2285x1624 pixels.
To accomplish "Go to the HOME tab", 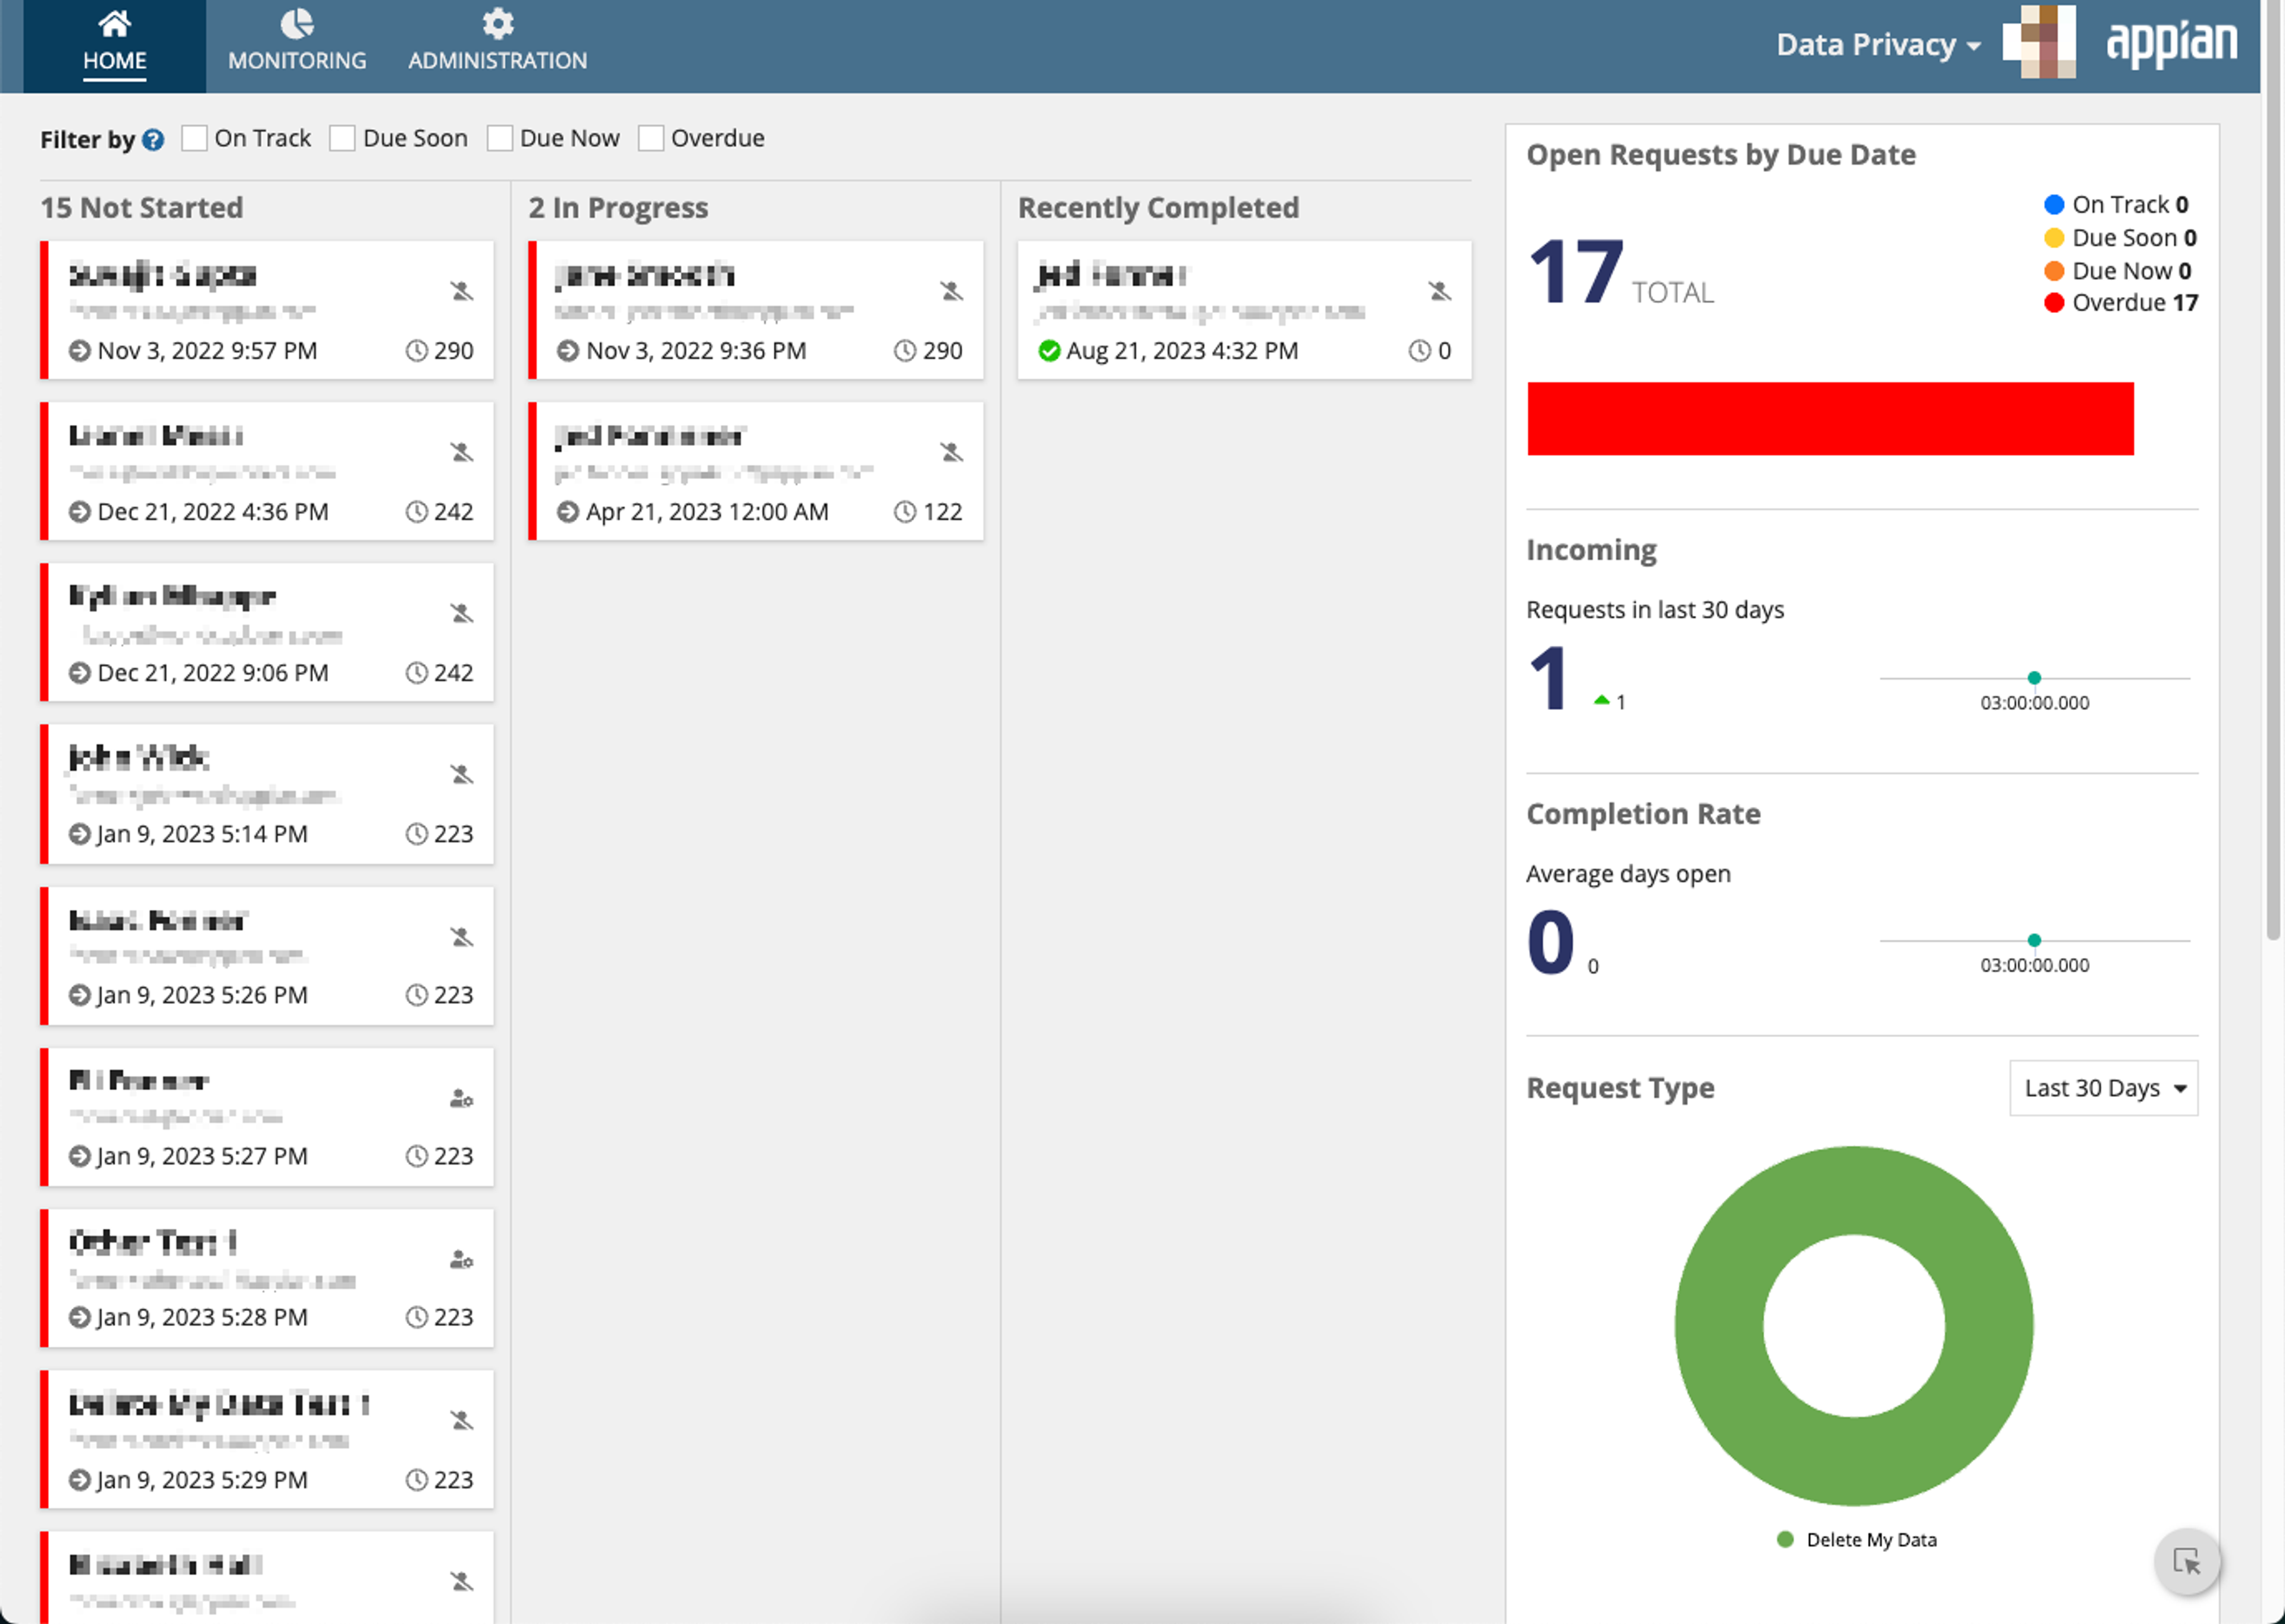I will click(114, 46).
